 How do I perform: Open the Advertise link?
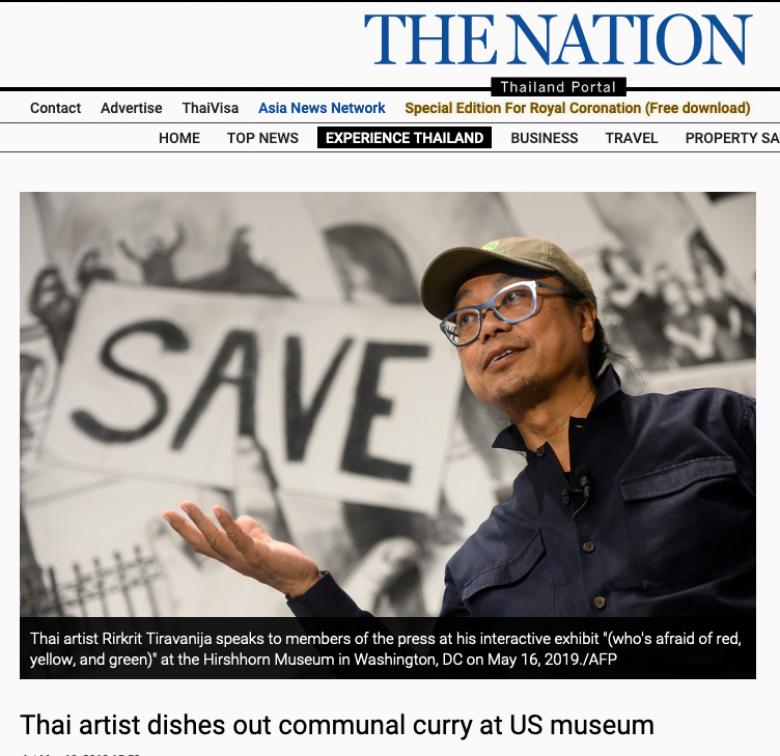[x=131, y=108]
